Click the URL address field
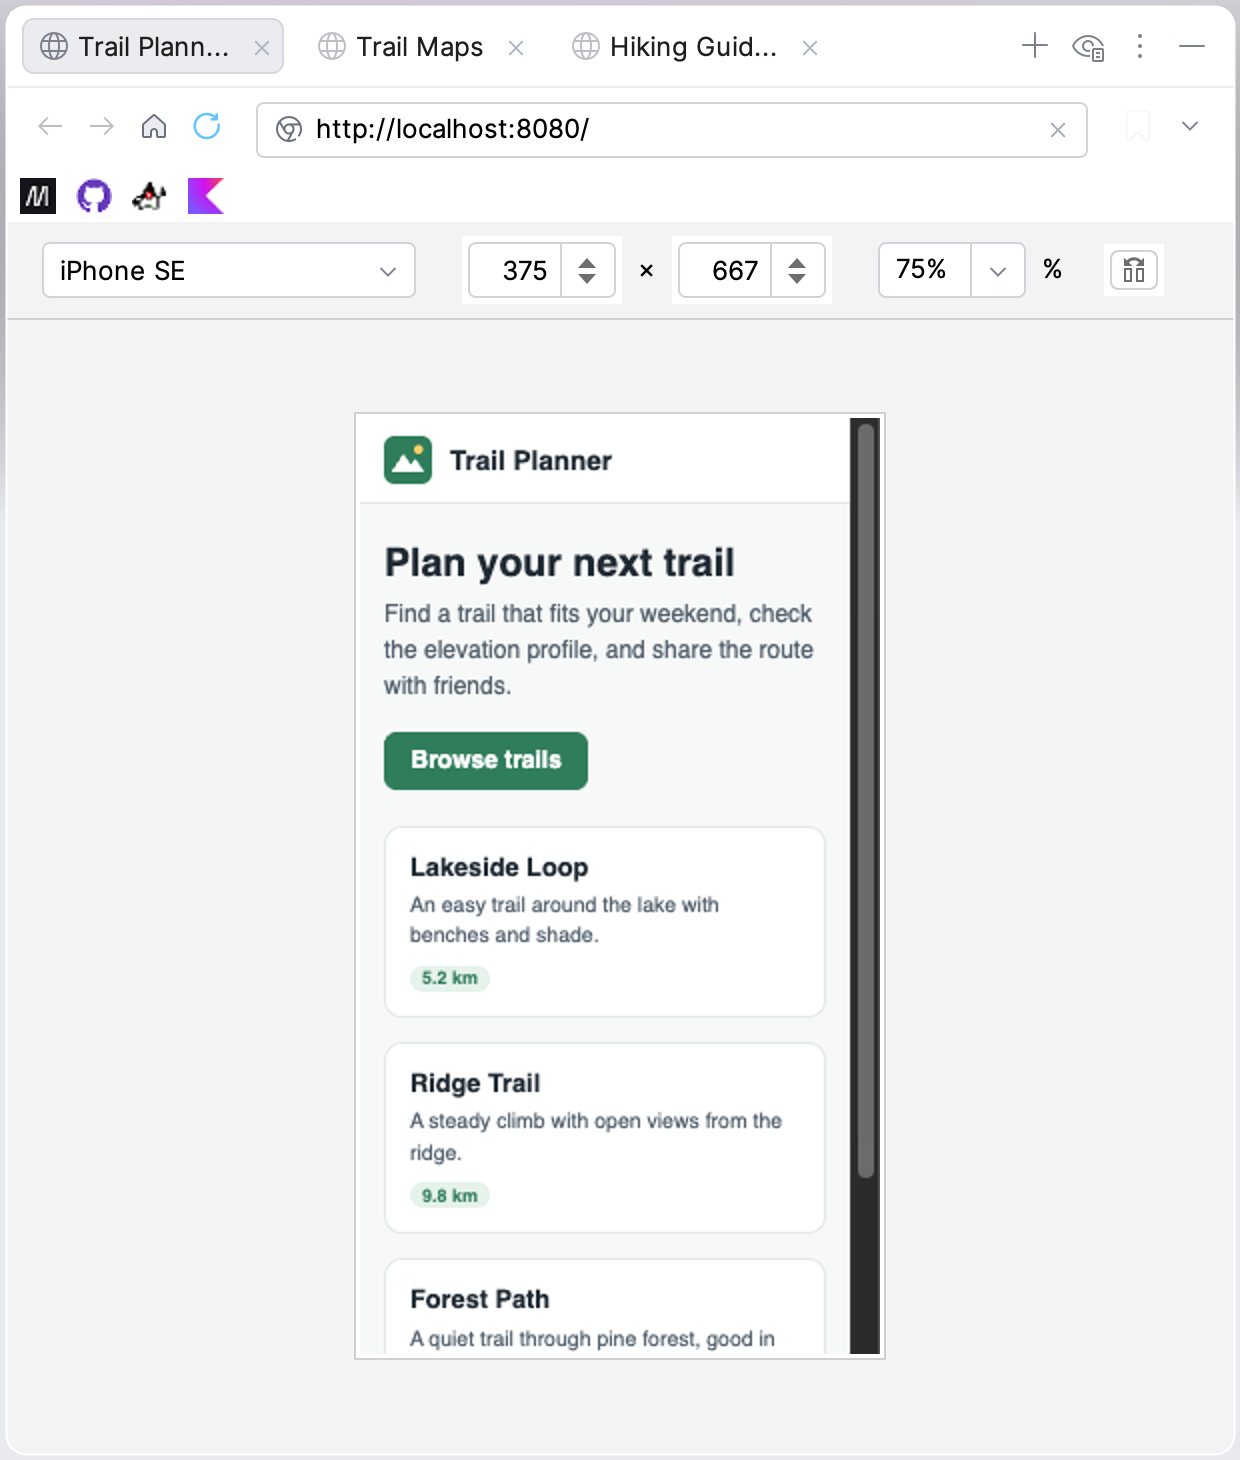 point(670,129)
